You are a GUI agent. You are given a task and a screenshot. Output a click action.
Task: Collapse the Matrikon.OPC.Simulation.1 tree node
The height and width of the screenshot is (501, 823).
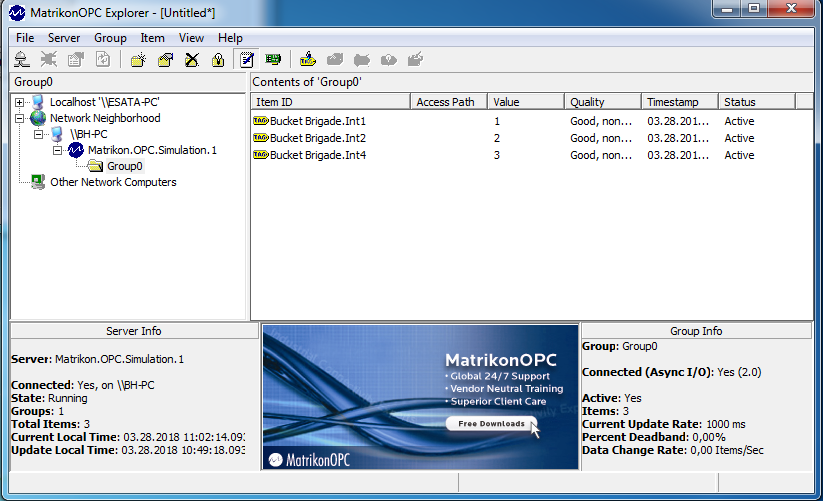[57, 151]
